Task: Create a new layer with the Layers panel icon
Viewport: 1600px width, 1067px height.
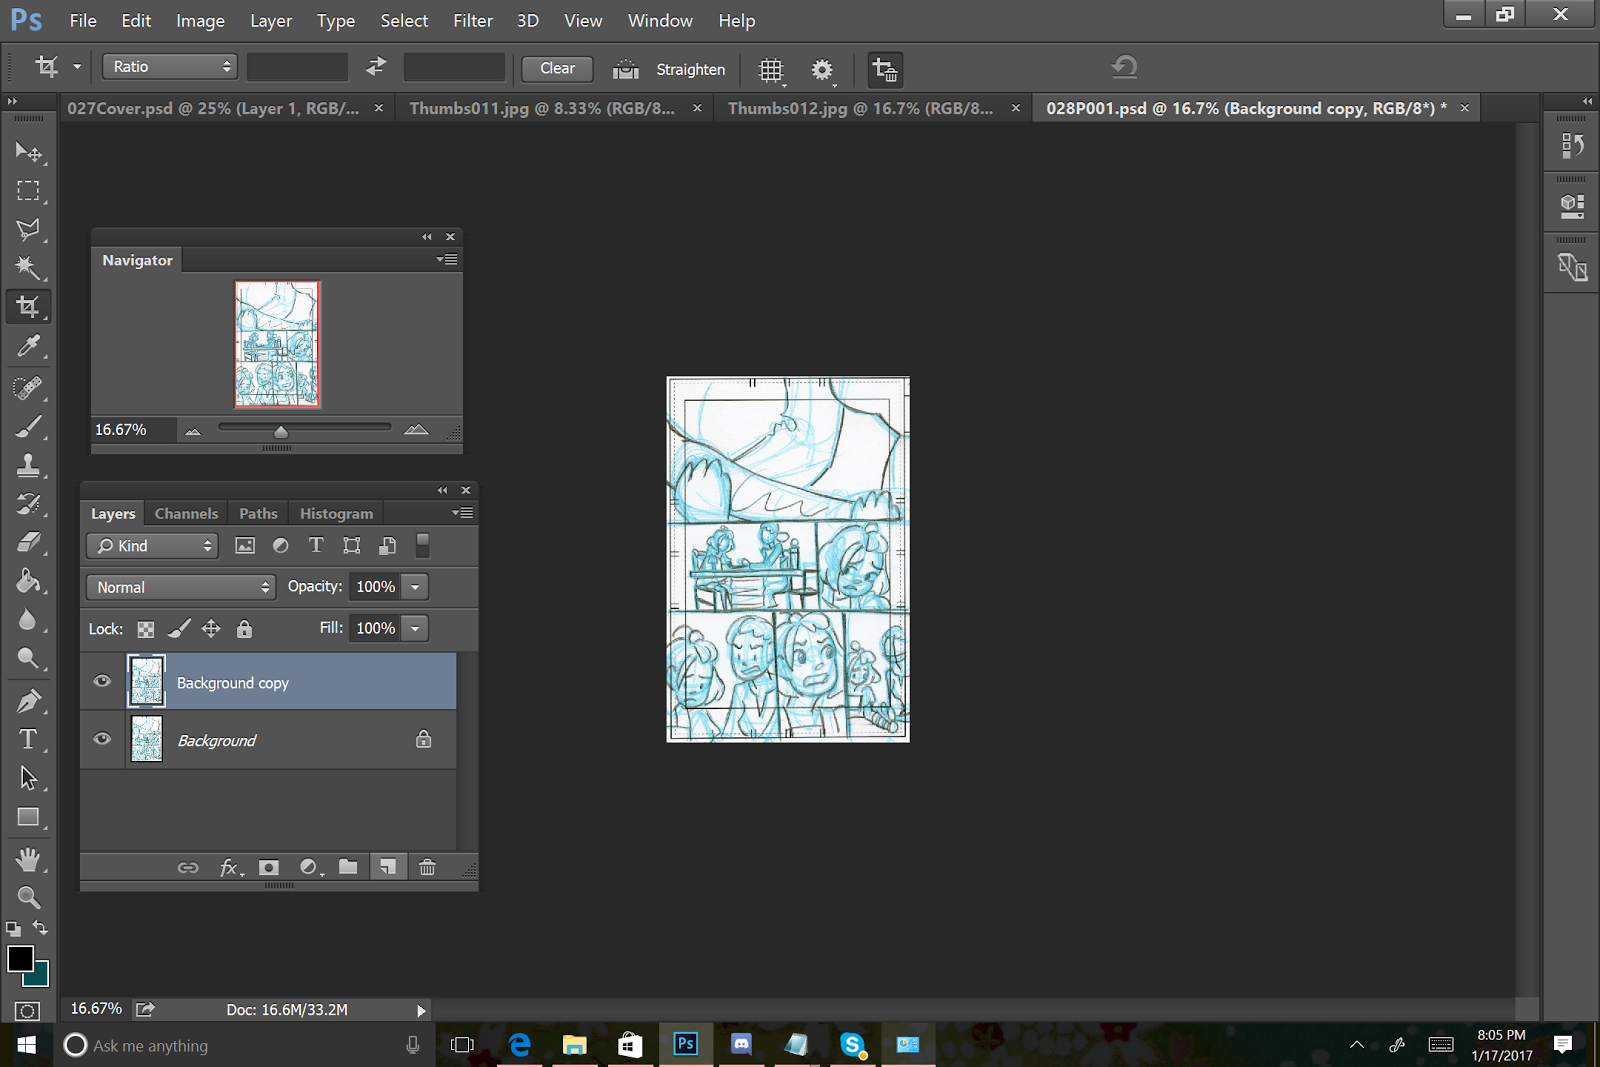Action: 387,867
